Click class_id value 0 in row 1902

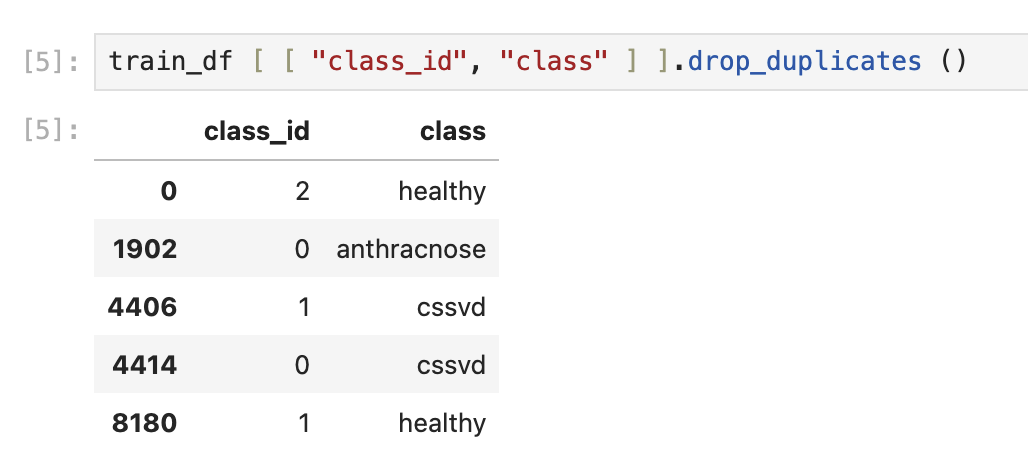[x=302, y=248]
